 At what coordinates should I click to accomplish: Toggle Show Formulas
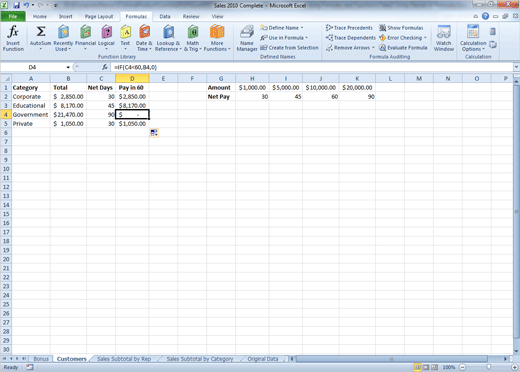(401, 28)
